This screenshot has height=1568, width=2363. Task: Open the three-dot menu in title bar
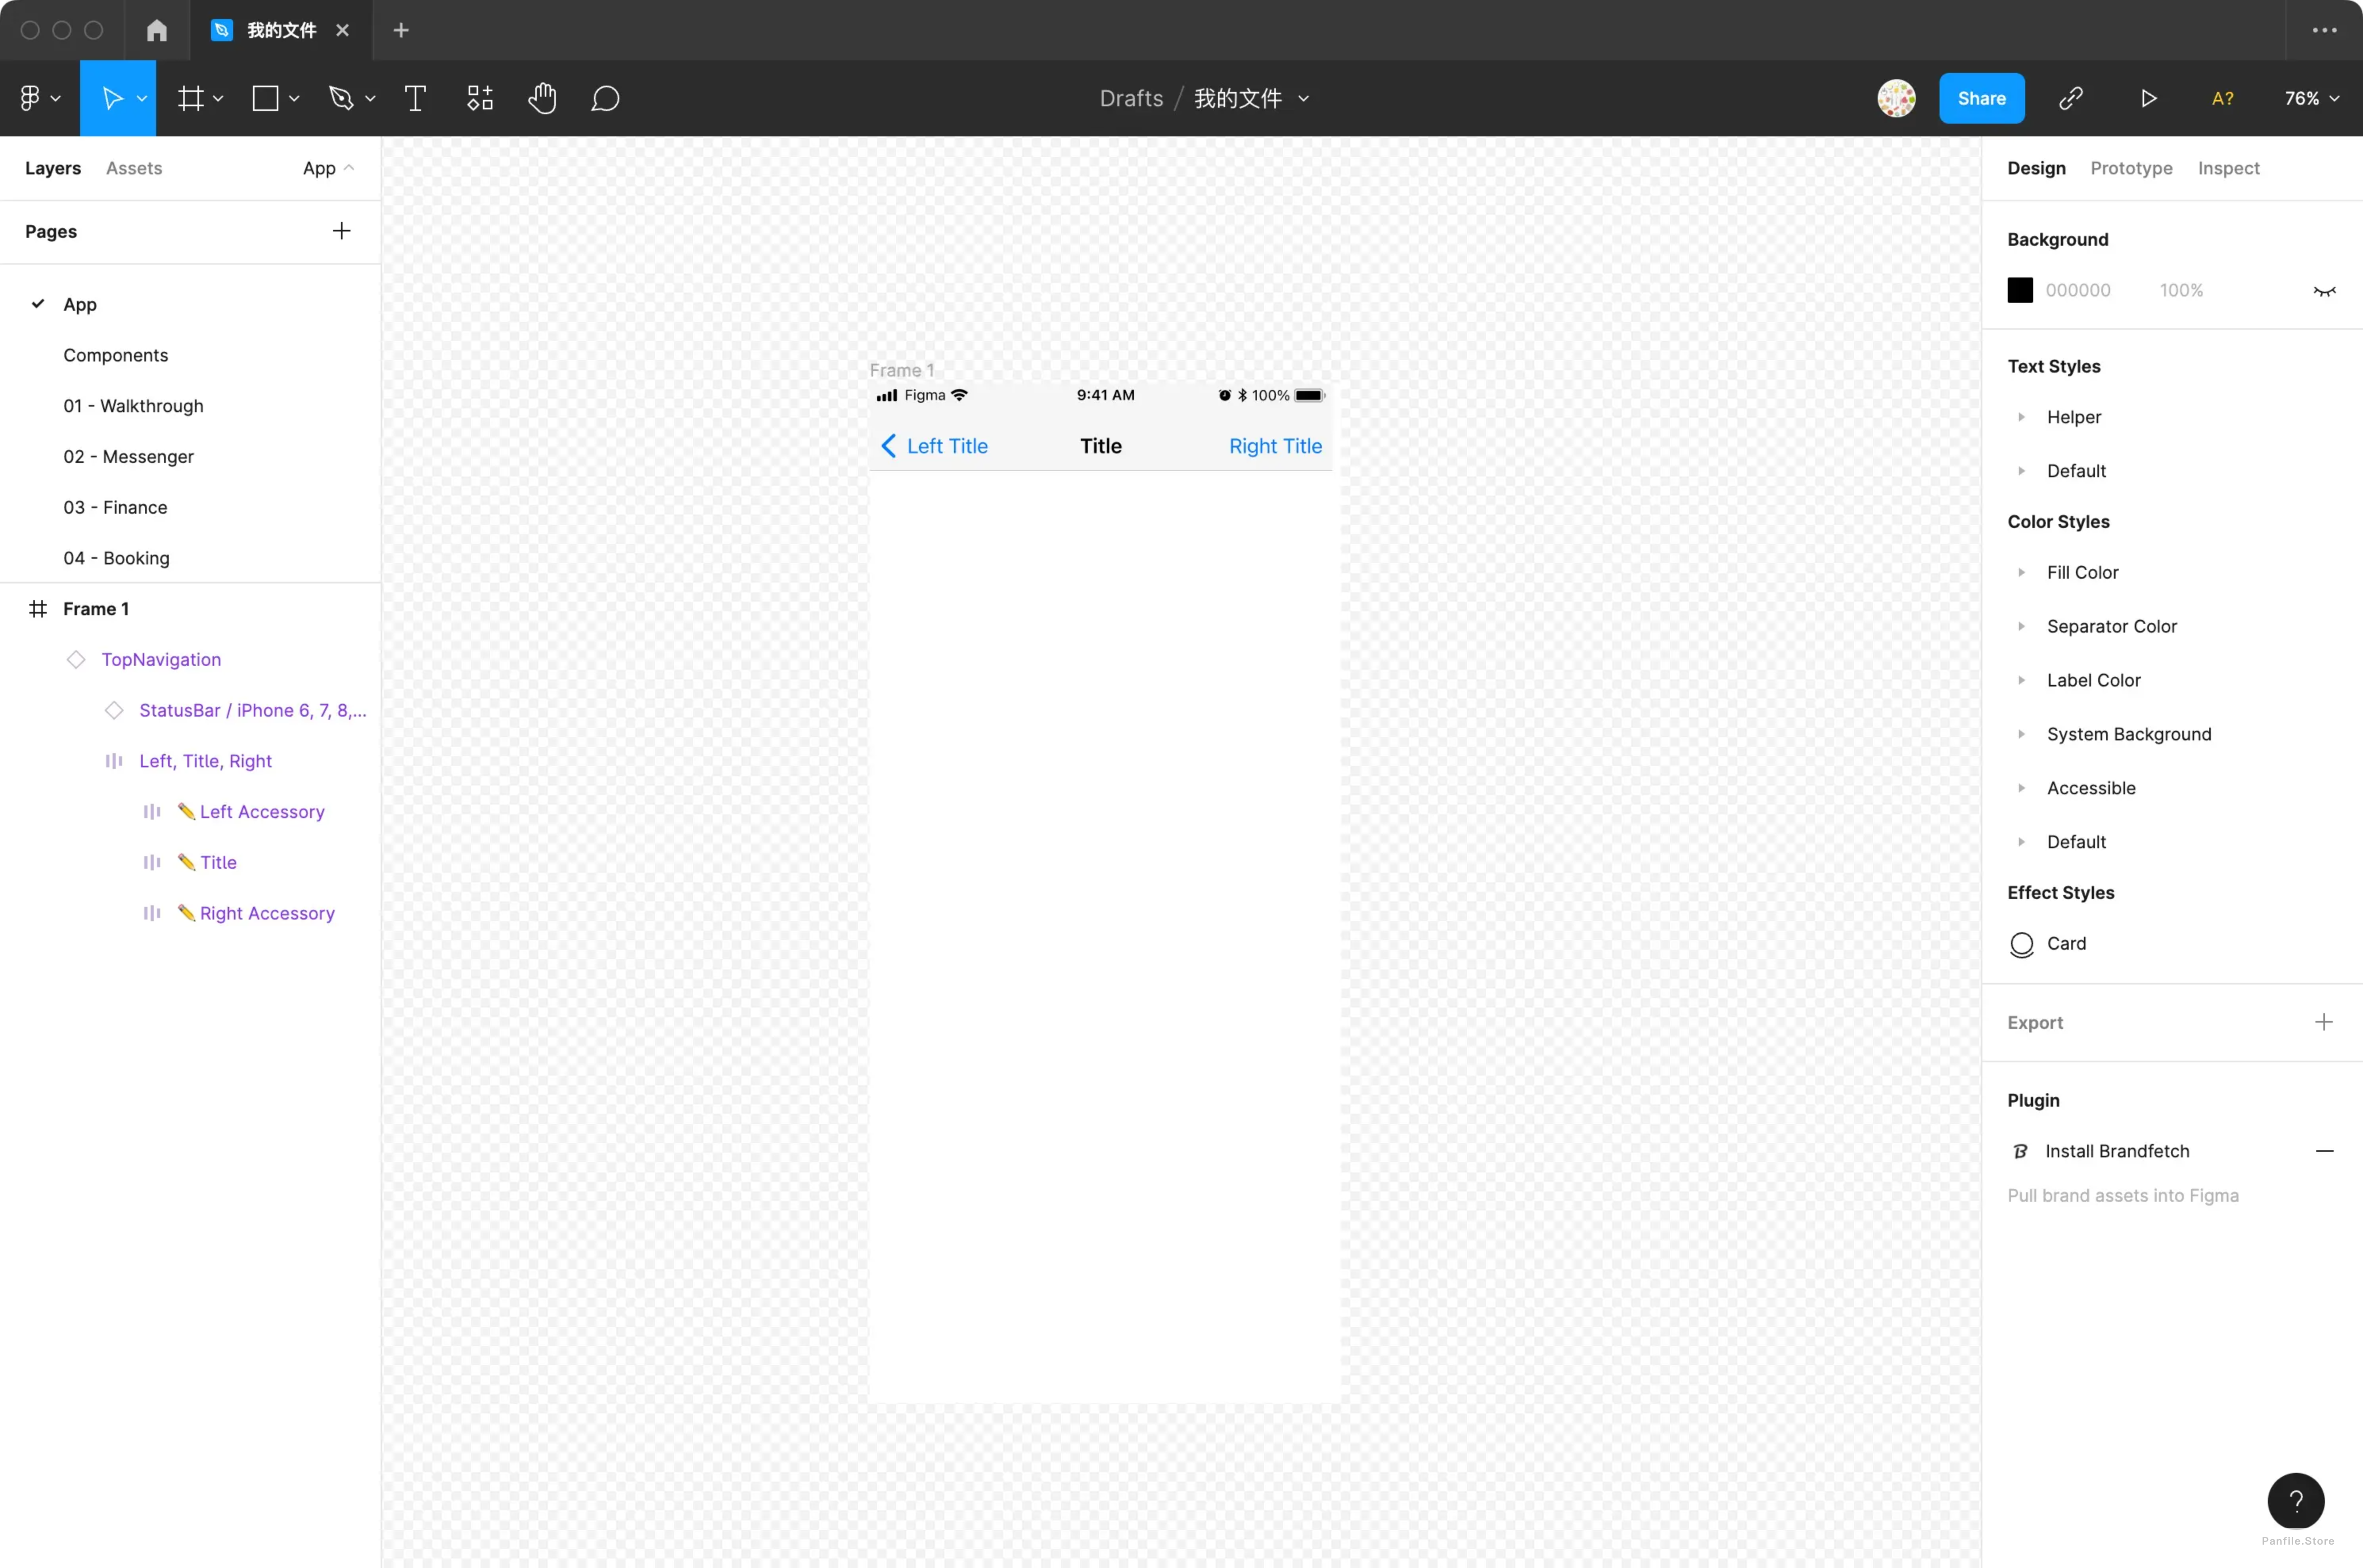2325,30
